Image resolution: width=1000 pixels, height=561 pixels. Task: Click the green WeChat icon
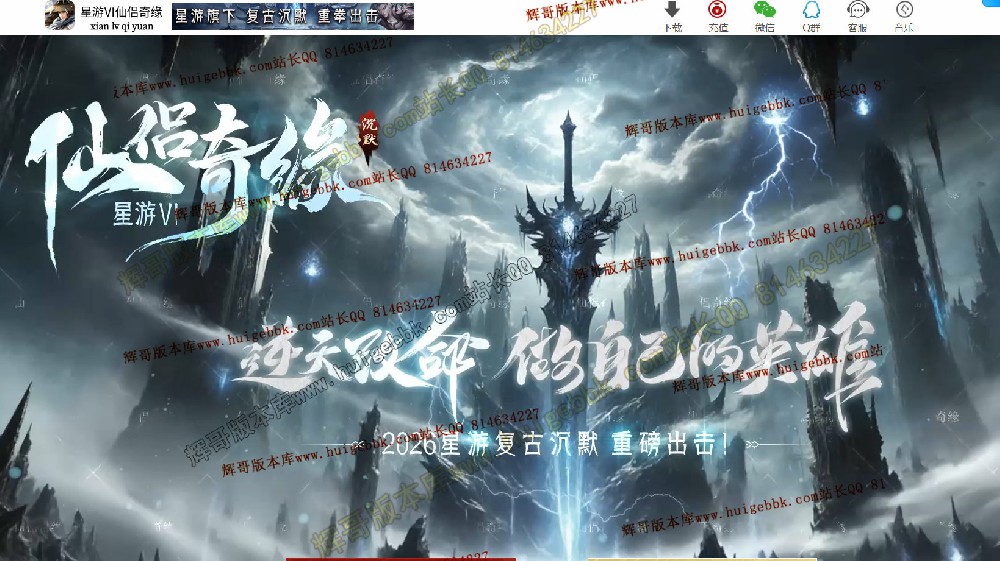765,10
